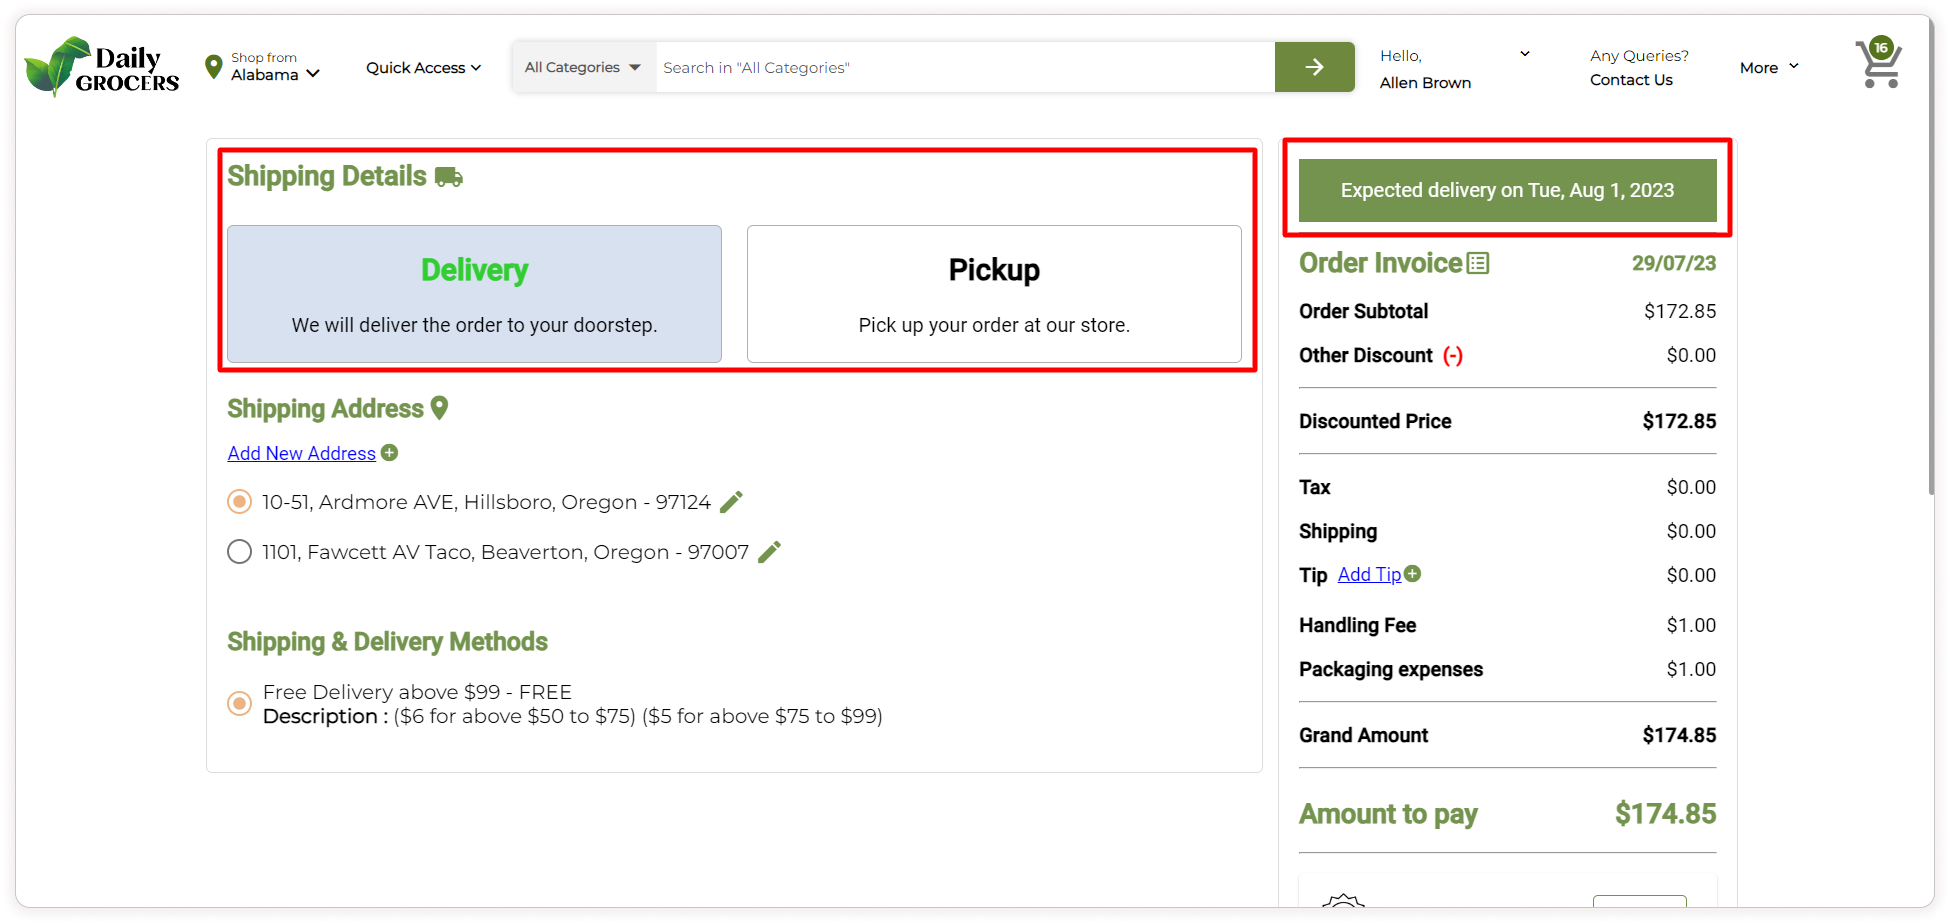Viewport: 1950px width, 924px height.
Task: Edit the Ardmore AVE address pencil icon
Action: pyautogui.click(x=732, y=502)
